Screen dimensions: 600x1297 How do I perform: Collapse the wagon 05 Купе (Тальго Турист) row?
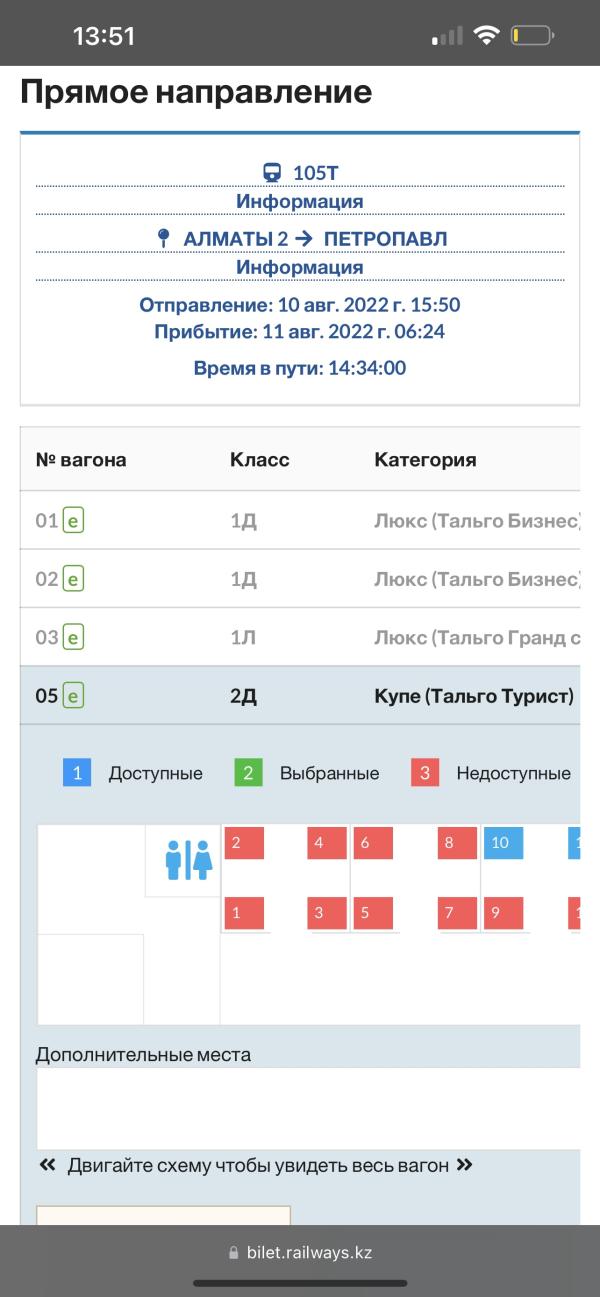(x=300, y=695)
